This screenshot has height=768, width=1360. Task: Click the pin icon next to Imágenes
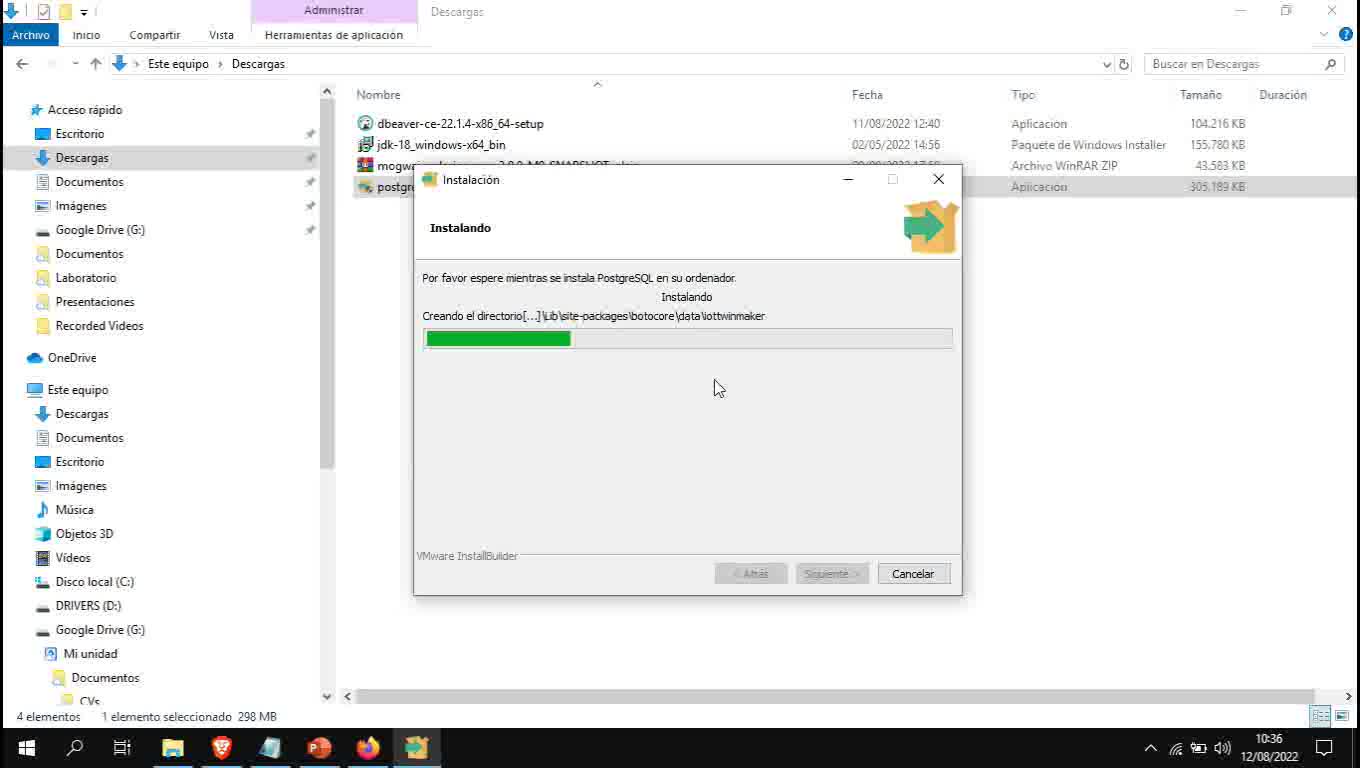coord(310,206)
